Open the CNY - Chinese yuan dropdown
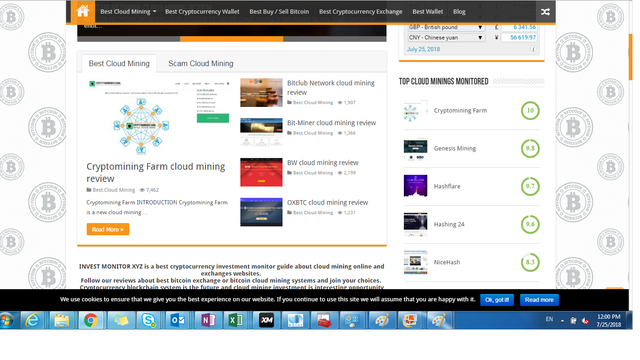Screen dimensions: 640x360 (x=446, y=38)
